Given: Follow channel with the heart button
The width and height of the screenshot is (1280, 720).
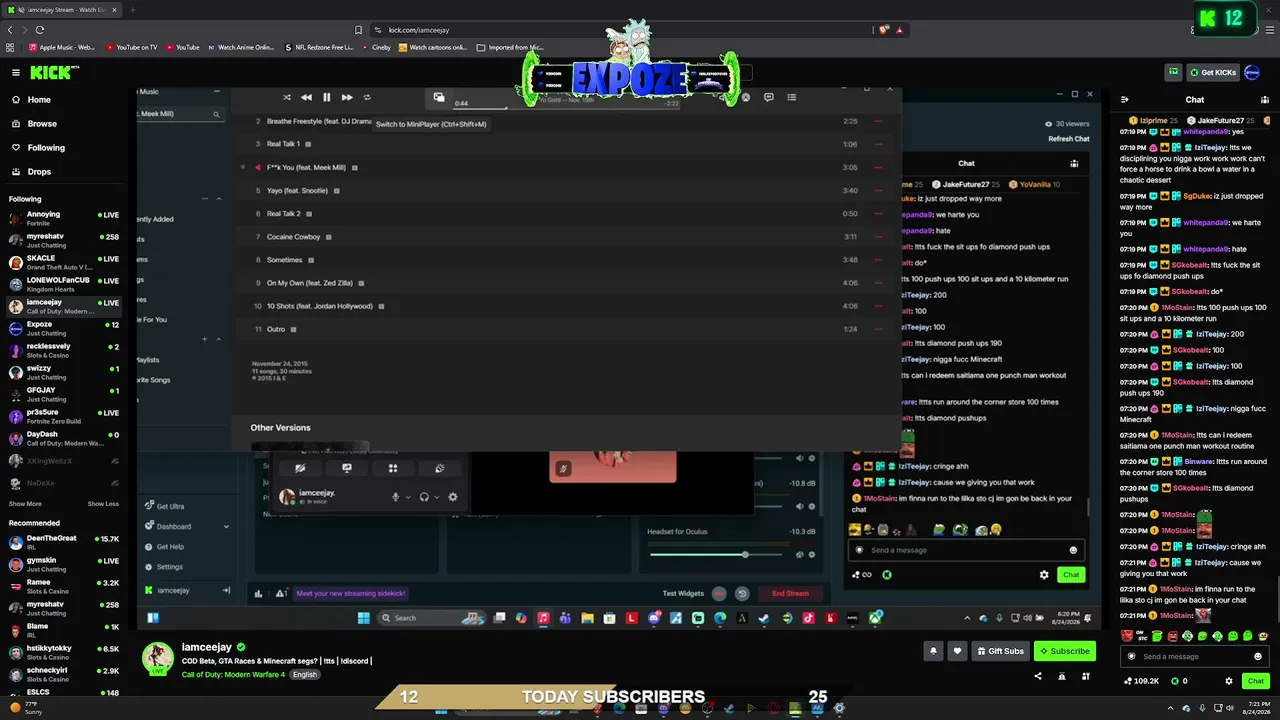Looking at the screenshot, I should (957, 651).
